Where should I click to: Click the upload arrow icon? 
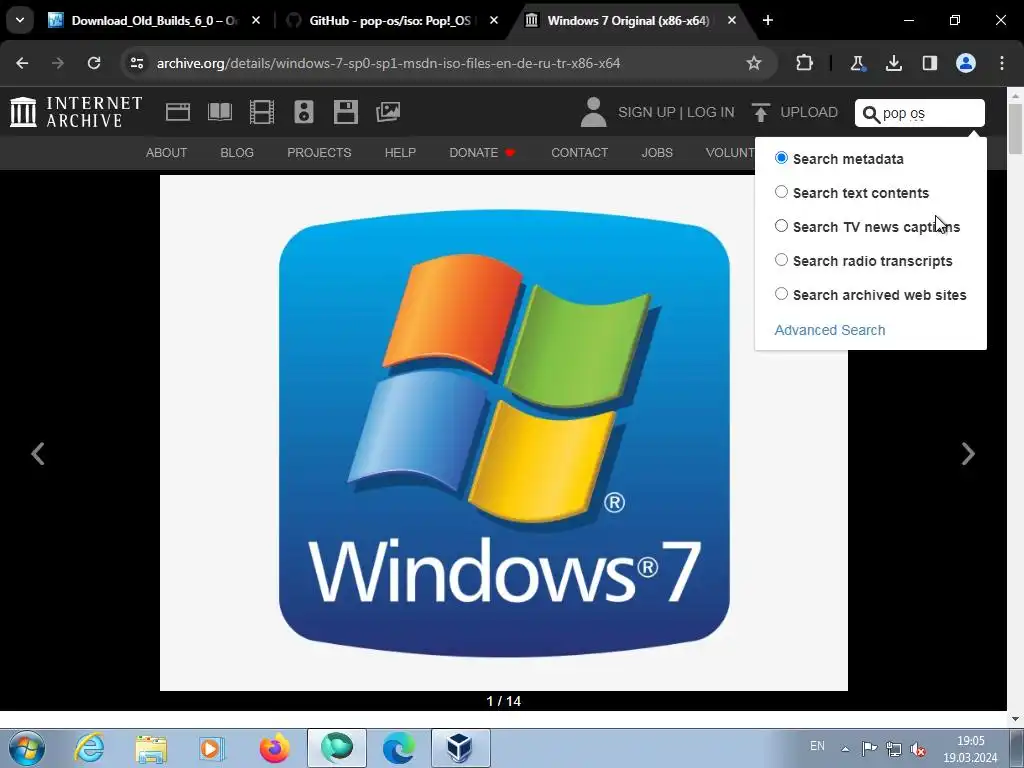[x=760, y=112]
